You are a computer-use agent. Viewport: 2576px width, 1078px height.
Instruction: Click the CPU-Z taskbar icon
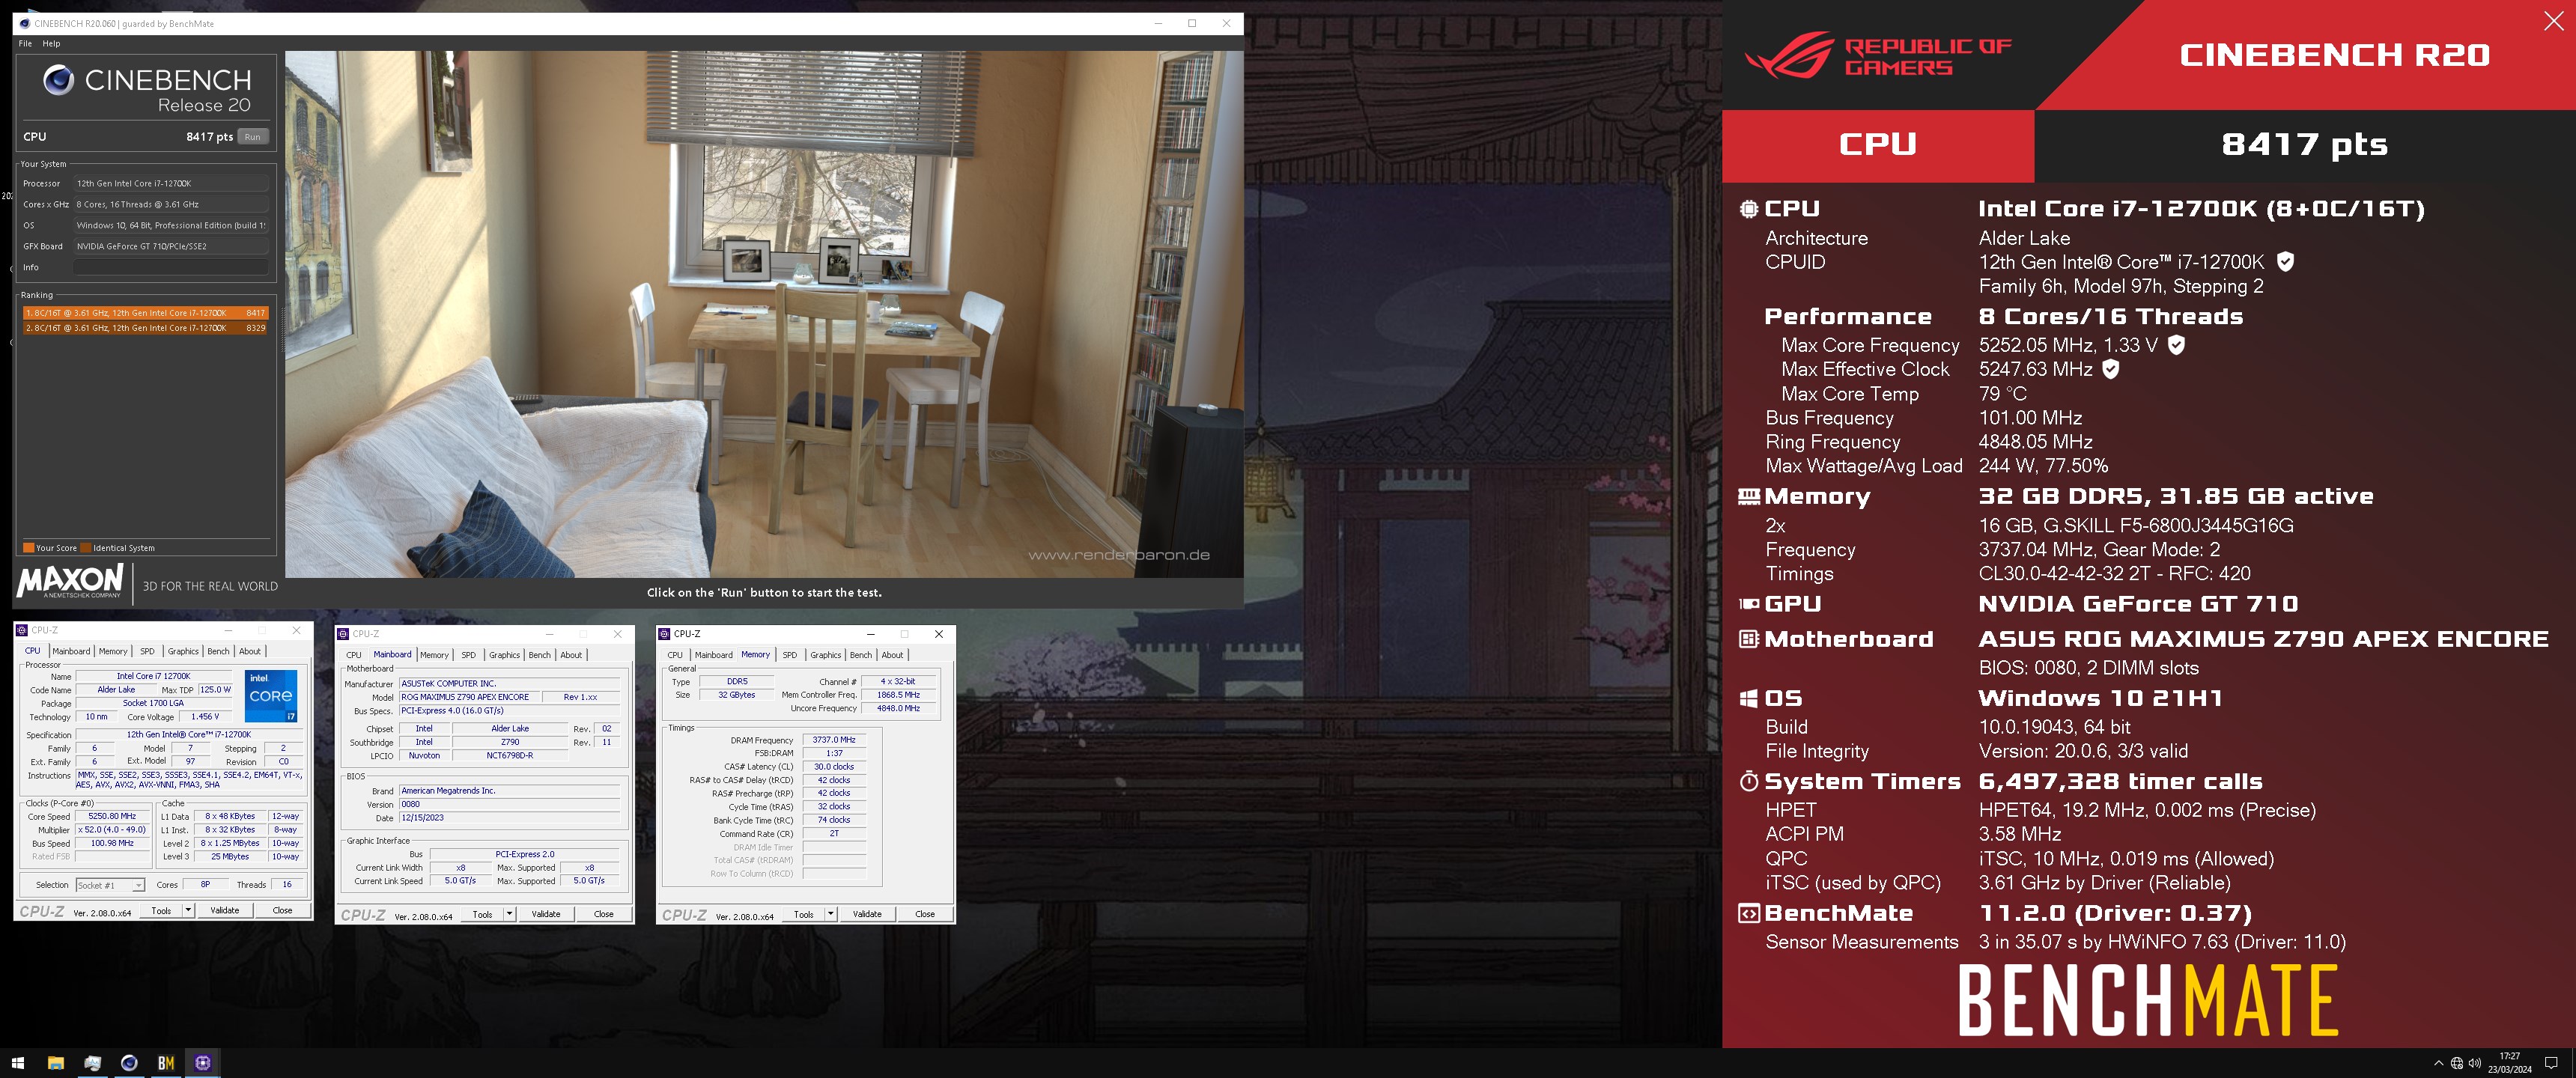coord(203,1063)
